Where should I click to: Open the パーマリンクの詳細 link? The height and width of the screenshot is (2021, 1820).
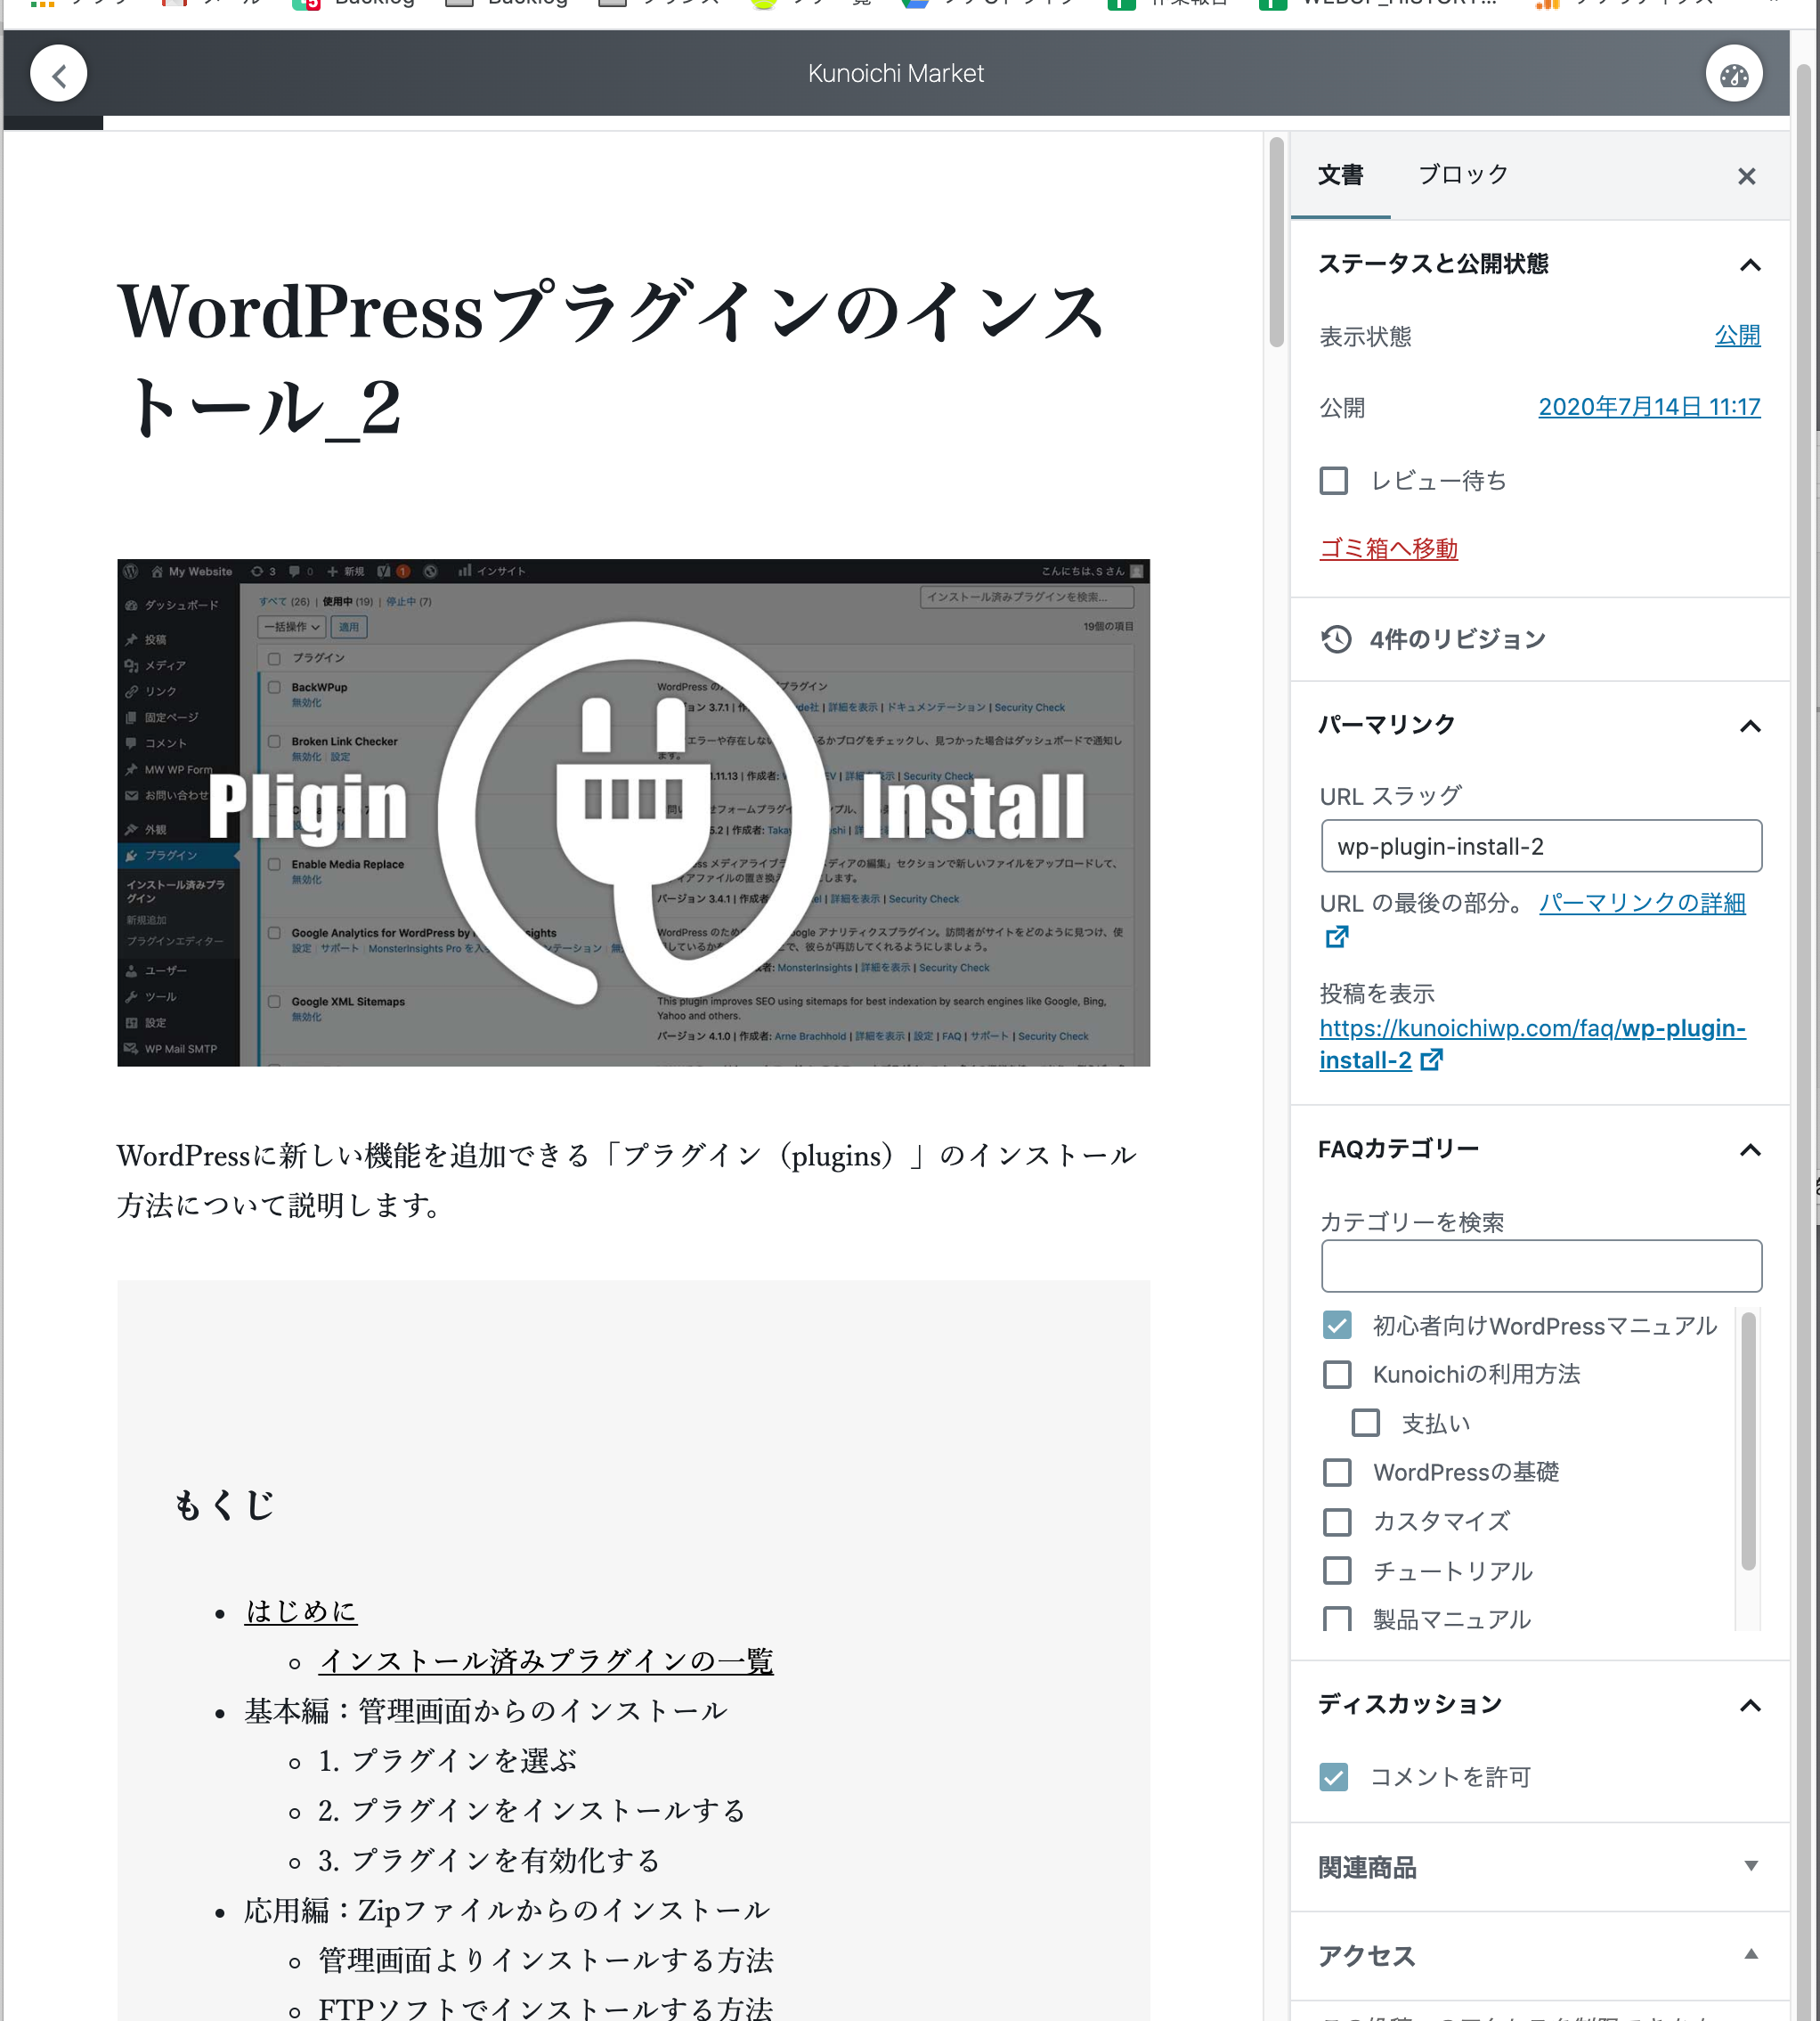click(x=1642, y=903)
